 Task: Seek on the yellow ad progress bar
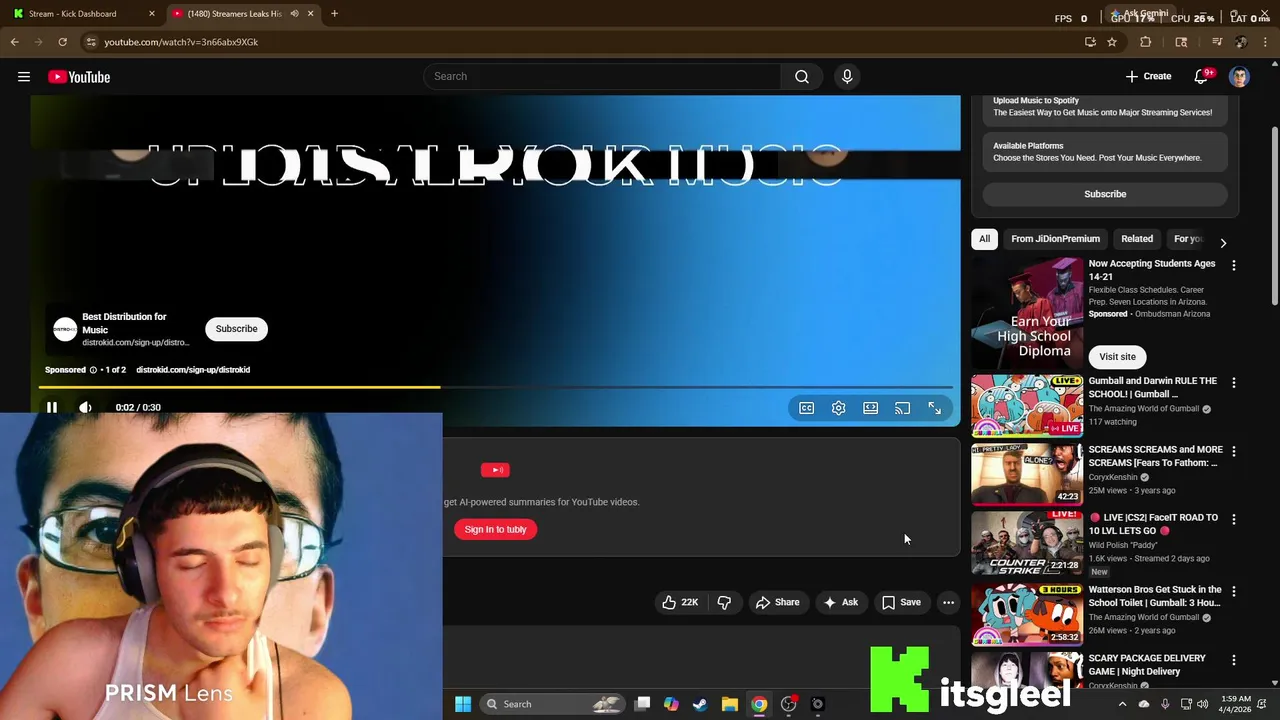(x=496, y=387)
